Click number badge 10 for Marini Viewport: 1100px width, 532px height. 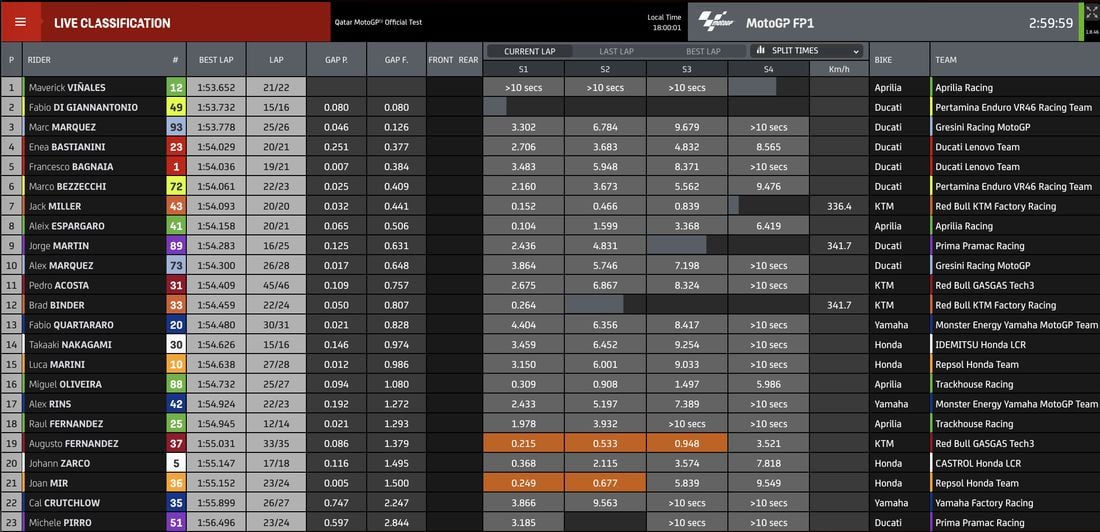pos(175,364)
